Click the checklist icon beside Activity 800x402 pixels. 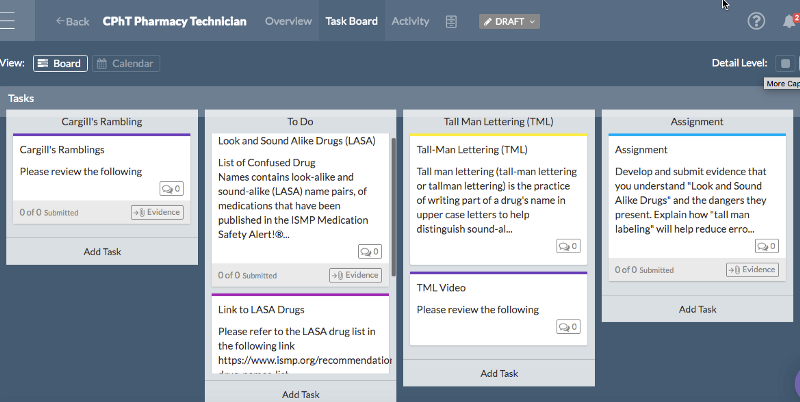[x=451, y=21]
